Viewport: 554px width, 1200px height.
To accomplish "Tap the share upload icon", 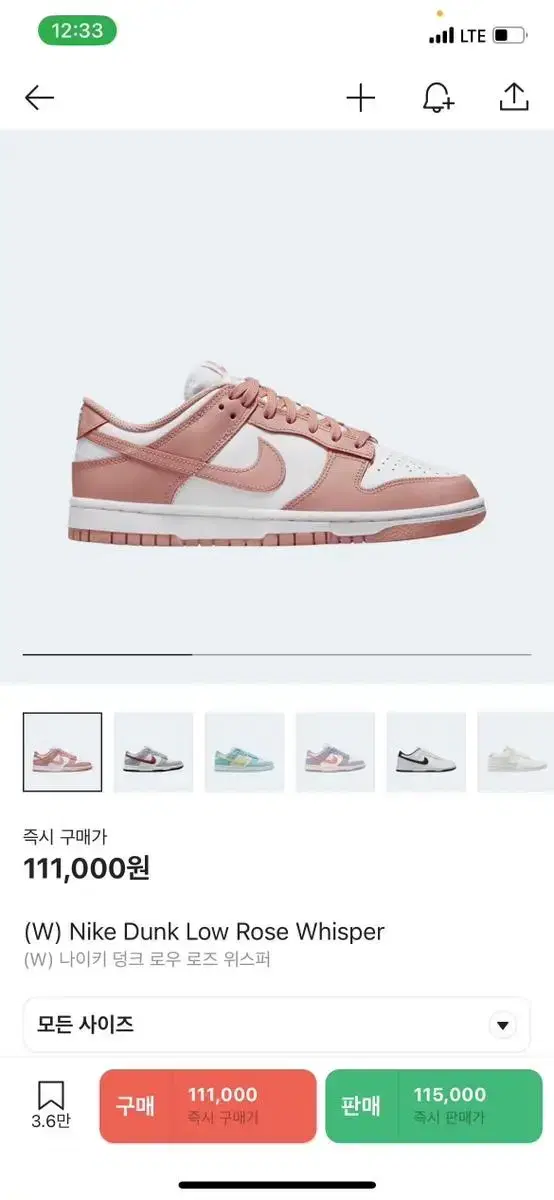I will coord(512,97).
